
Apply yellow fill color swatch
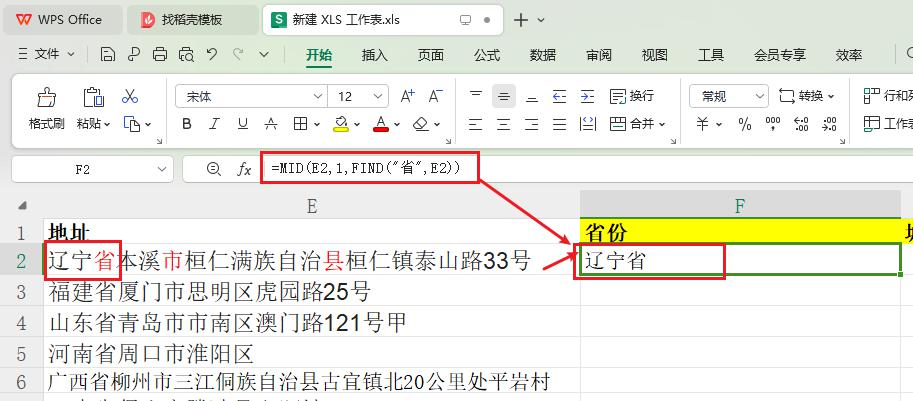point(341,124)
